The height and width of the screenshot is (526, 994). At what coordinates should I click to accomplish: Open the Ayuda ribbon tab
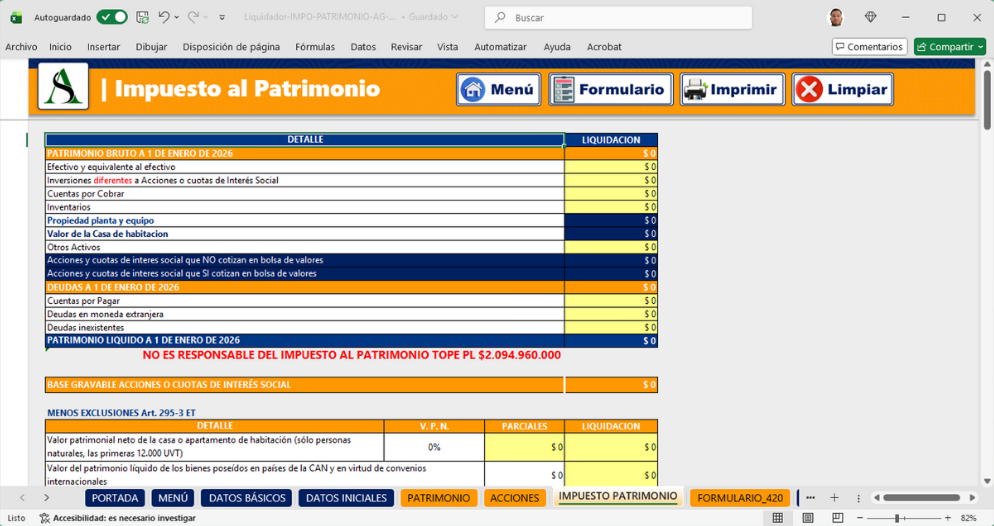click(557, 47)
